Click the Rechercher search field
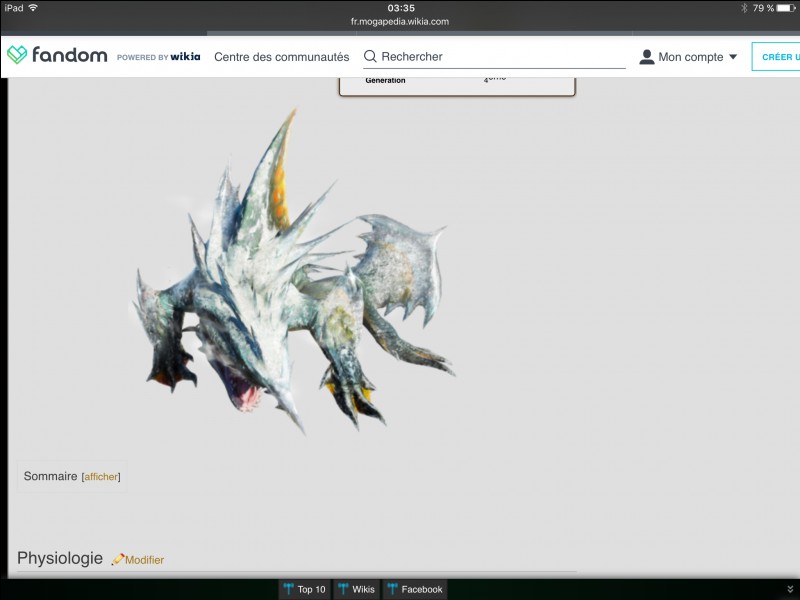The height and width of the screenshot is (600, 800). (x=494, y=57)
